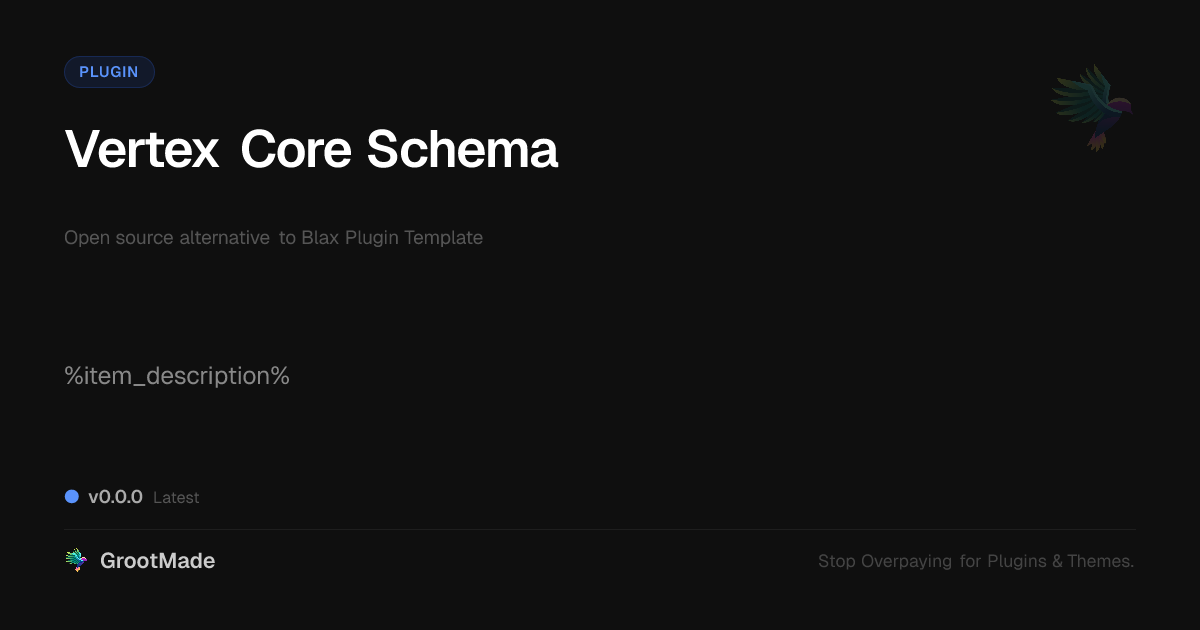The width and height of the screenshot is (1200, 630).
Task: Click the word Plugins in the tagline
Action: click(x=1017, y=561)
